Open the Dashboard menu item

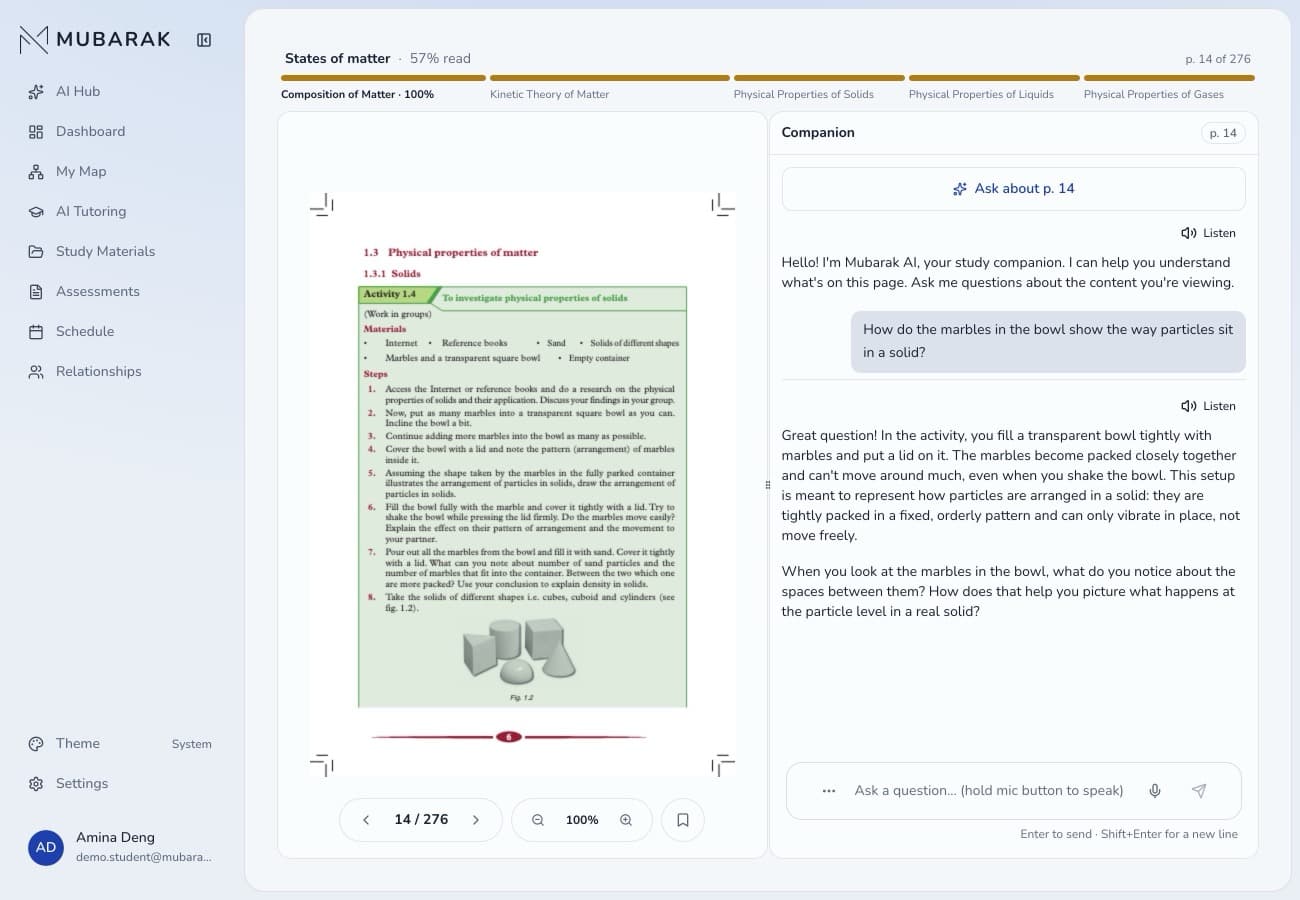pos(120,131)
